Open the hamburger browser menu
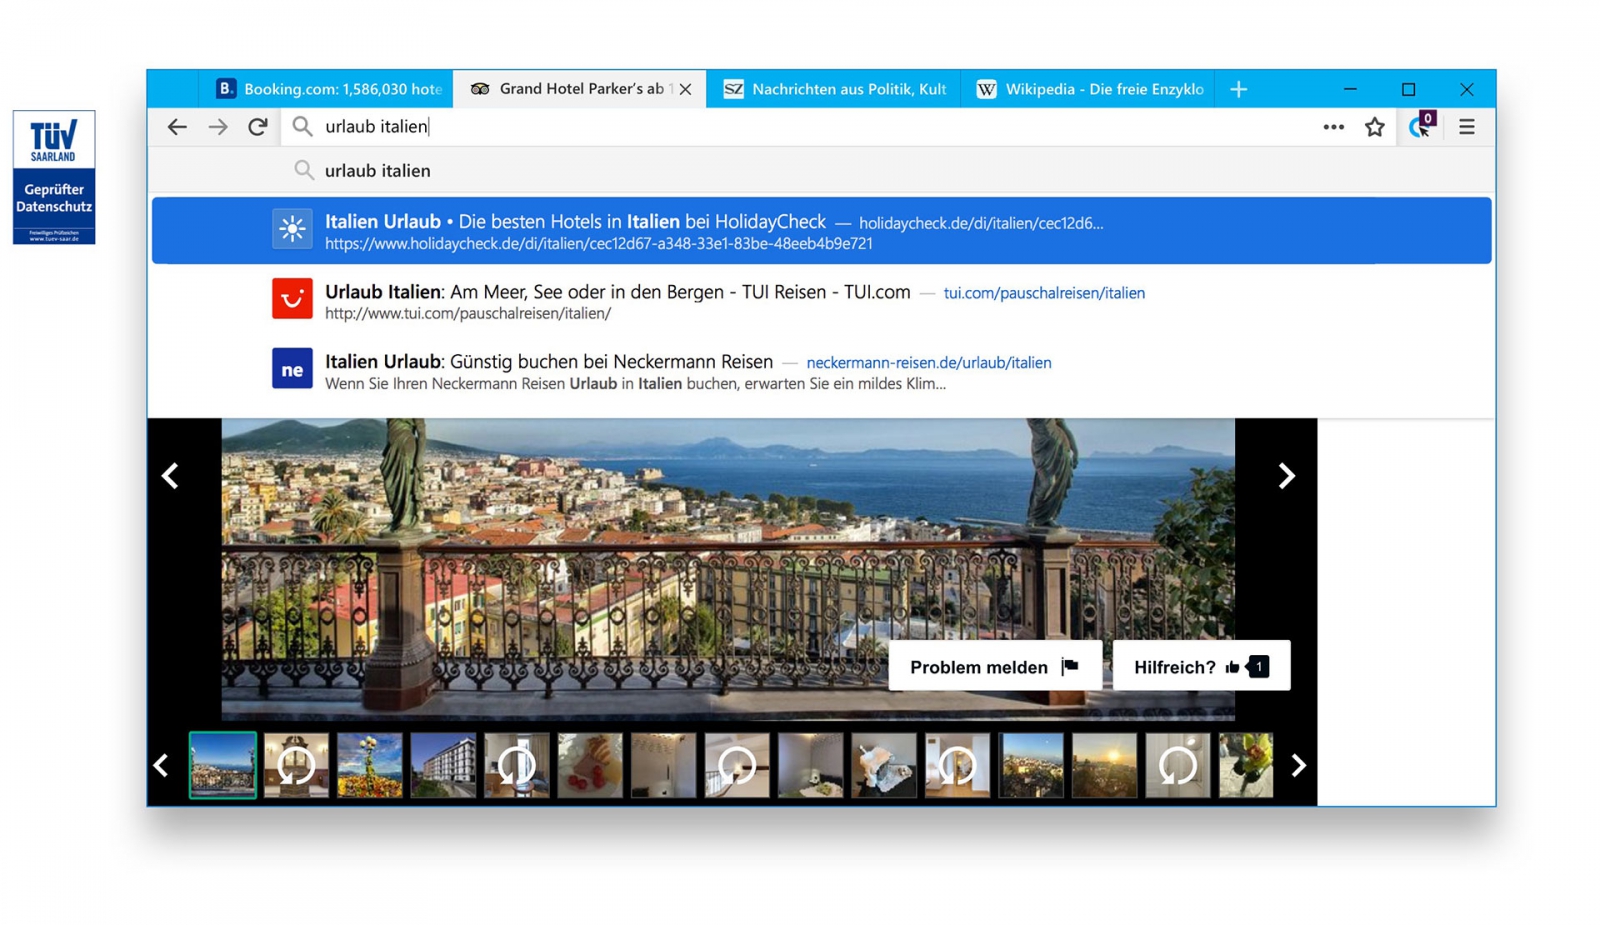This screenshot has width=1600, height=925. coord(1467,127)
